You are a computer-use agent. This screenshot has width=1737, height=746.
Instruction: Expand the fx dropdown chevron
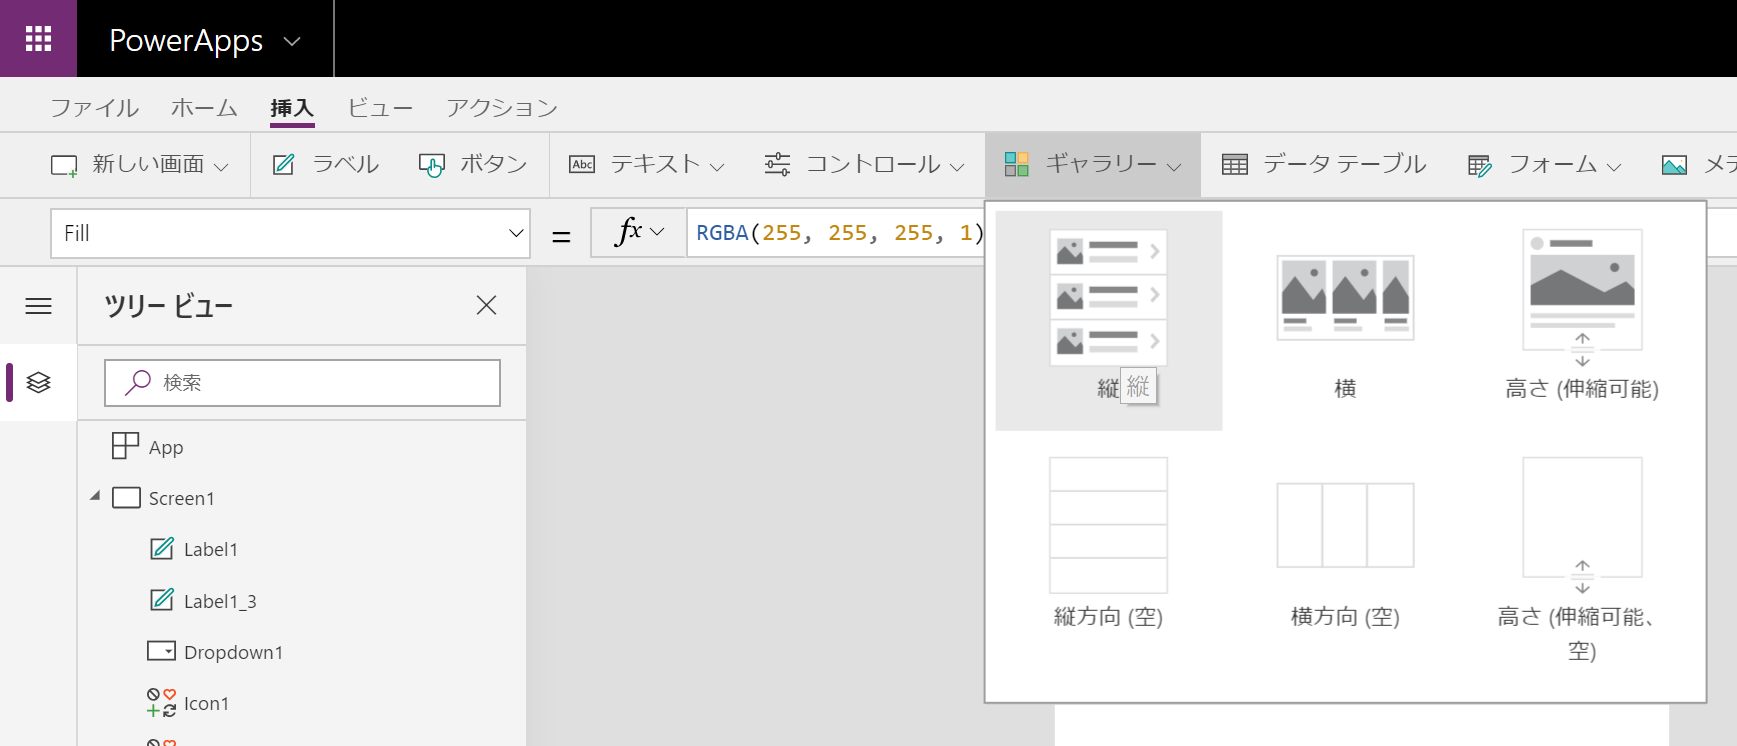point(657,232)
